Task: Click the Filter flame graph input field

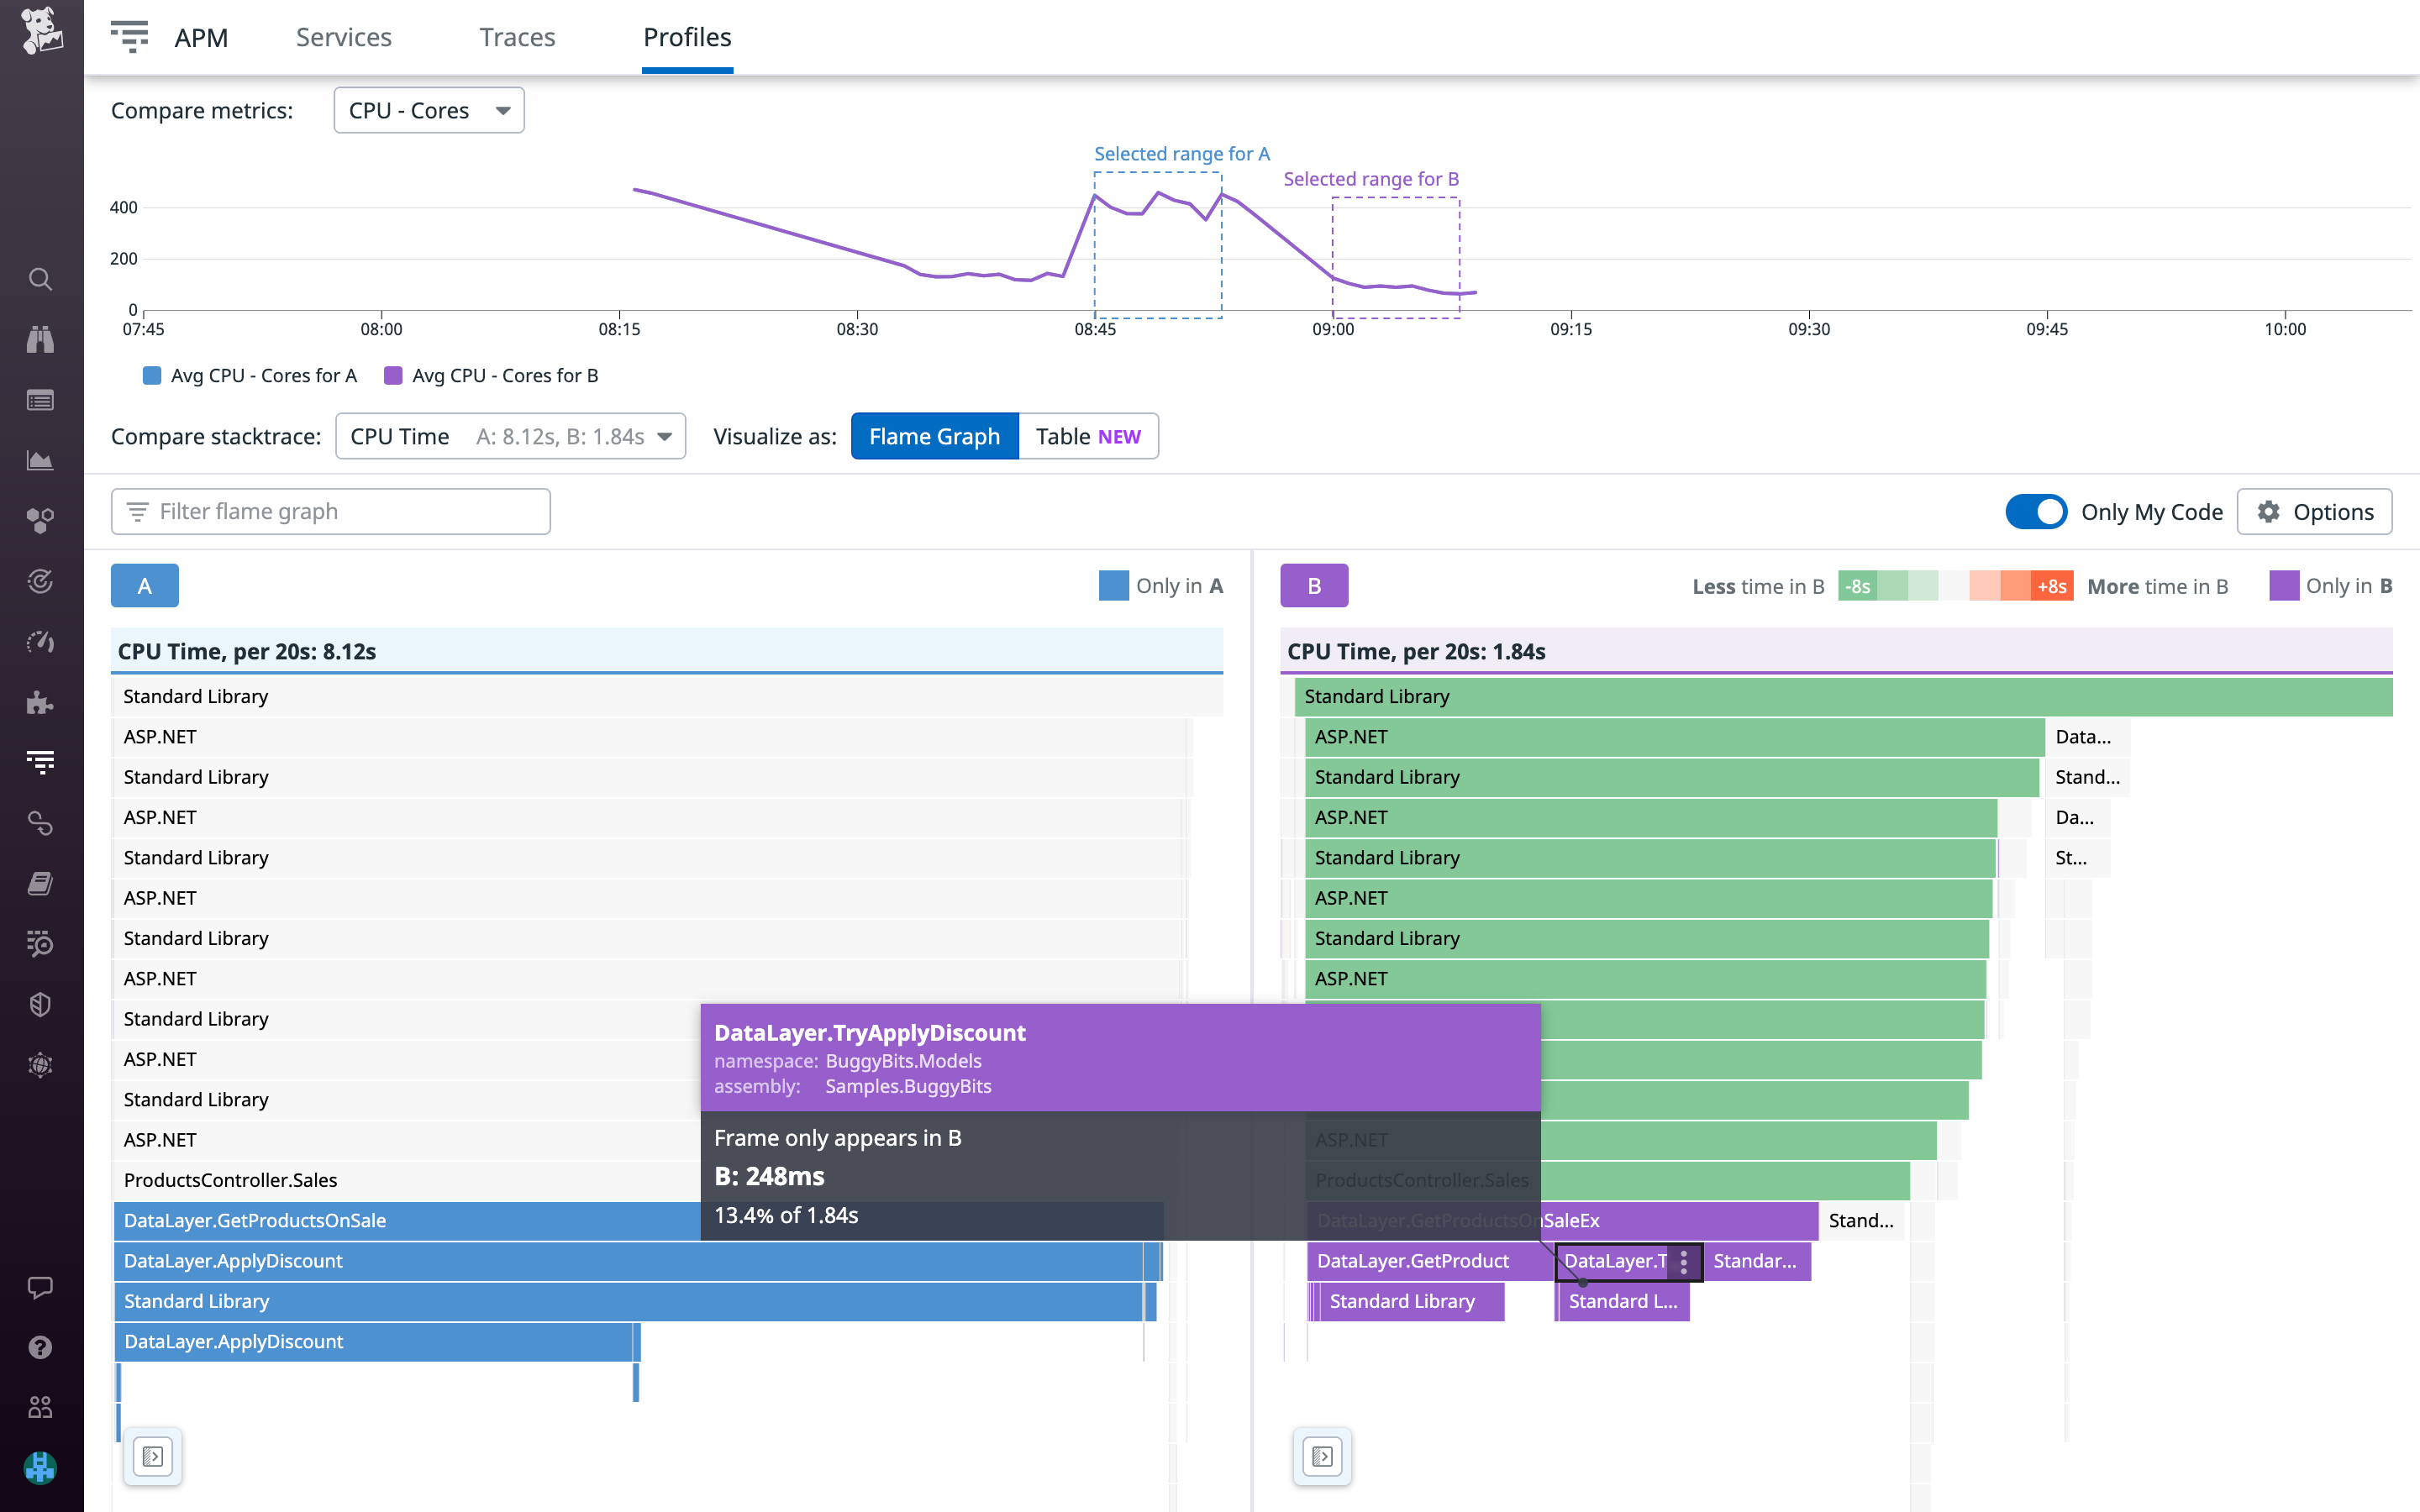Action: coord(330,511)
